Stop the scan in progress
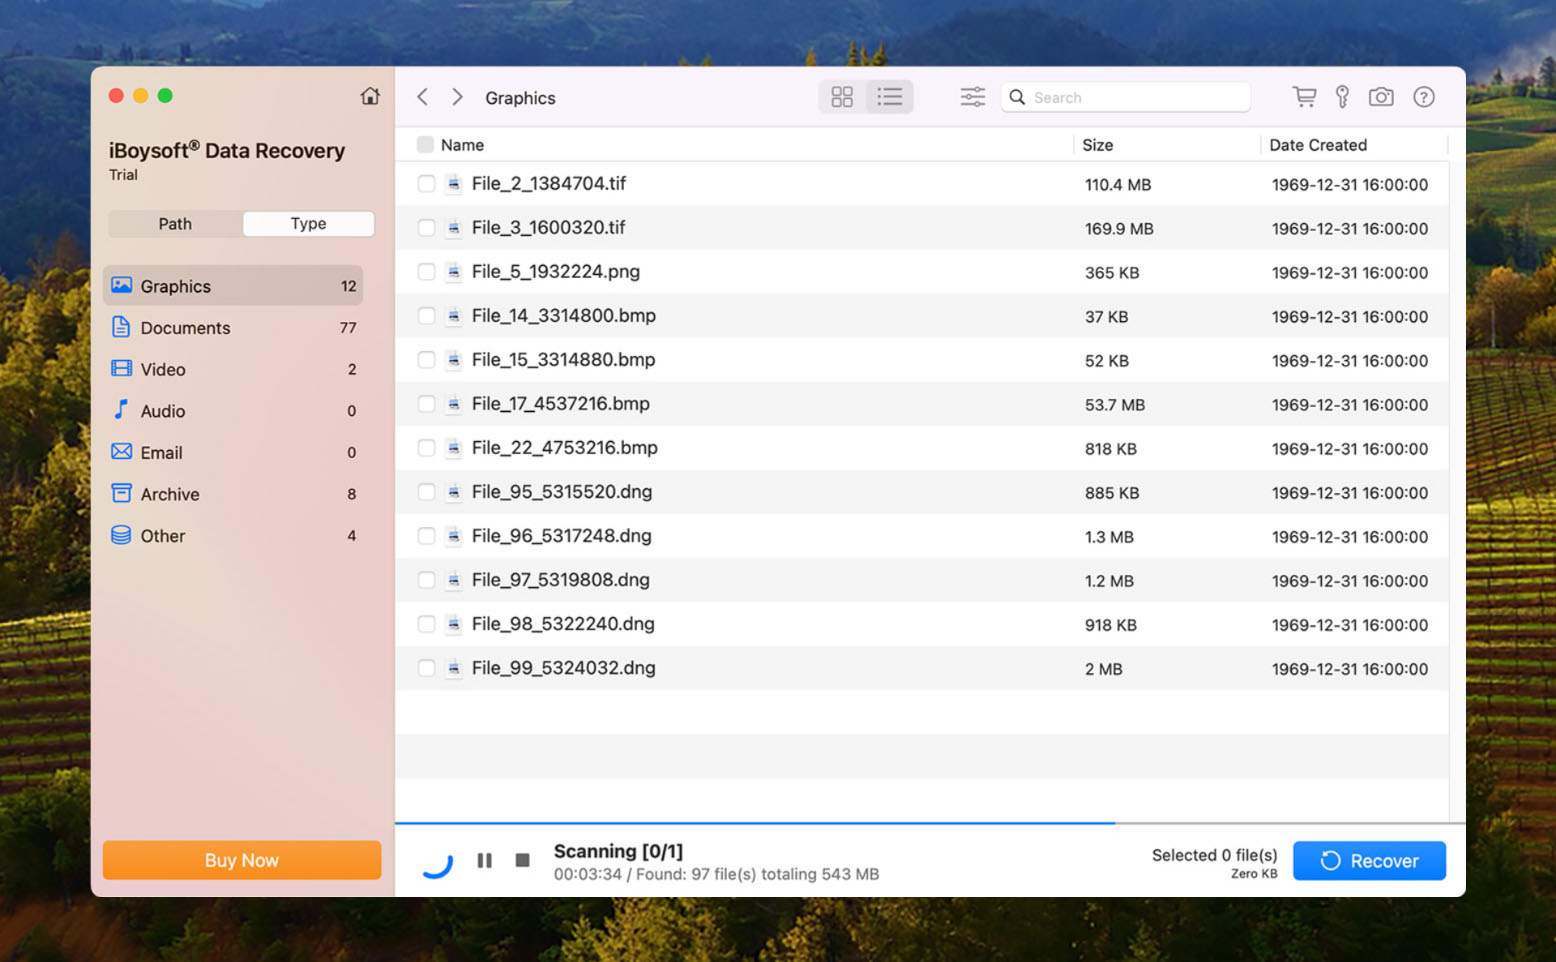This screenshot has height=962, width=1556. coord(522,860)
